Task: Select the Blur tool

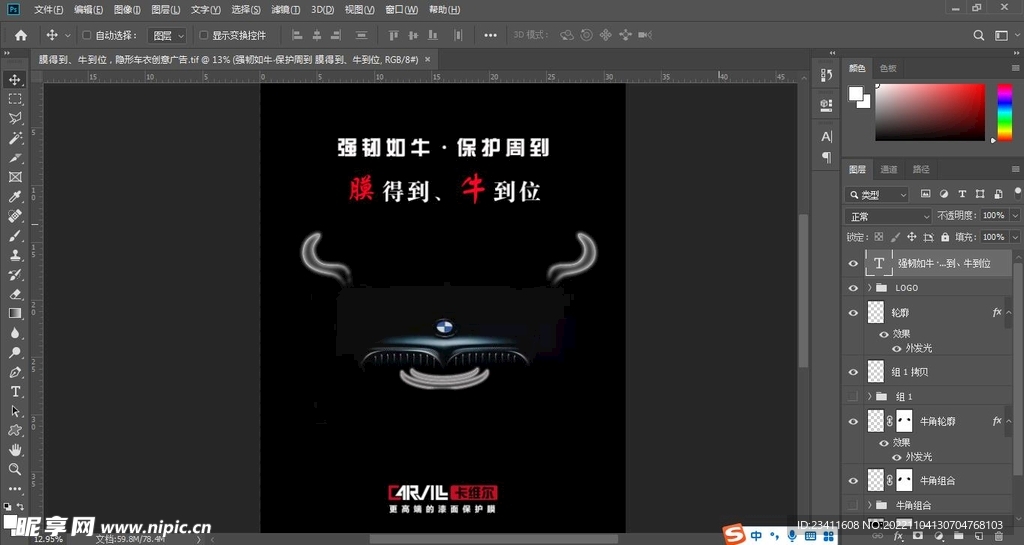Action: tap(14, 333)
